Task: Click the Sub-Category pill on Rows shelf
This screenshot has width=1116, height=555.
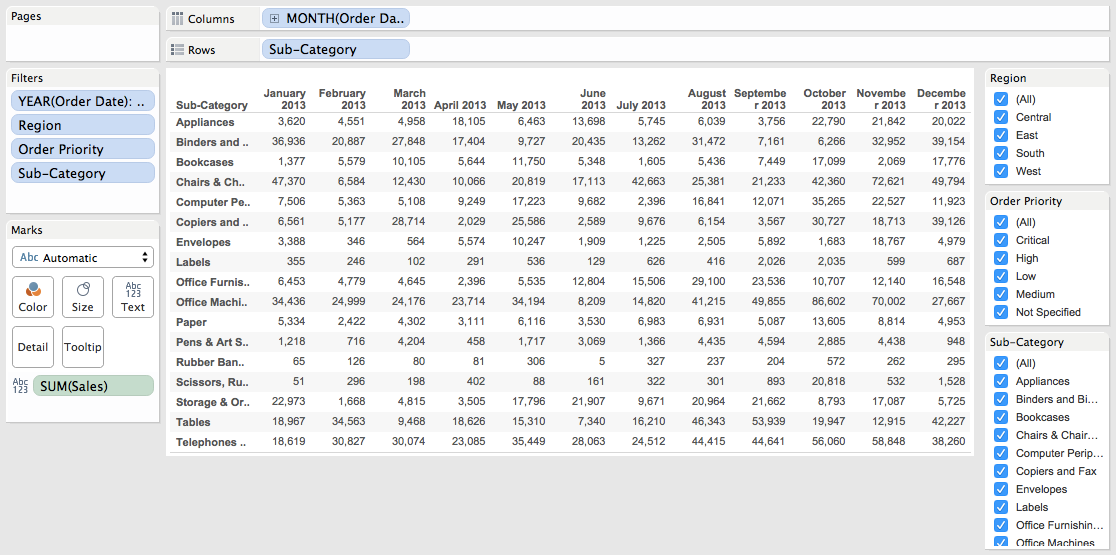Action: [x=336, y=49]
